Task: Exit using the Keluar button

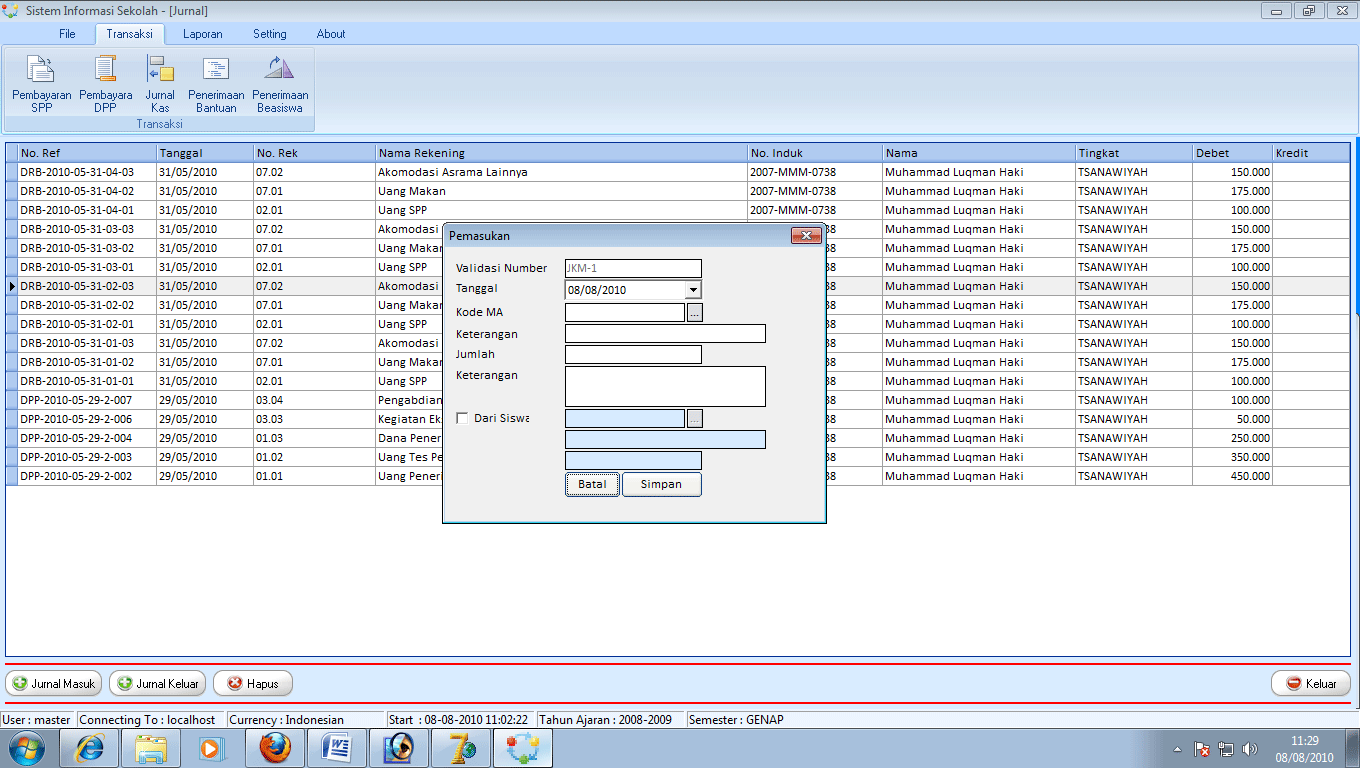Action: coord(1311,684)
